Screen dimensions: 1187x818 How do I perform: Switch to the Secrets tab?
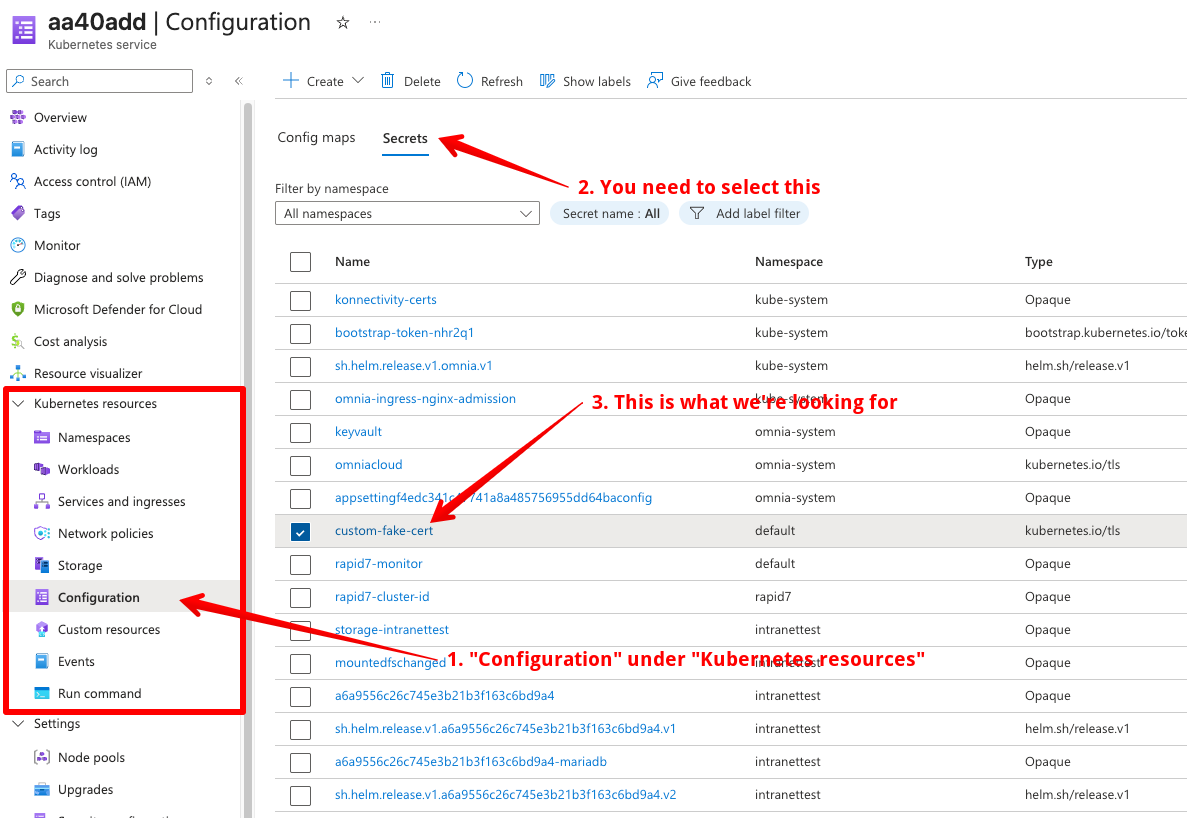pyautogui.click(x=404, y=138)
